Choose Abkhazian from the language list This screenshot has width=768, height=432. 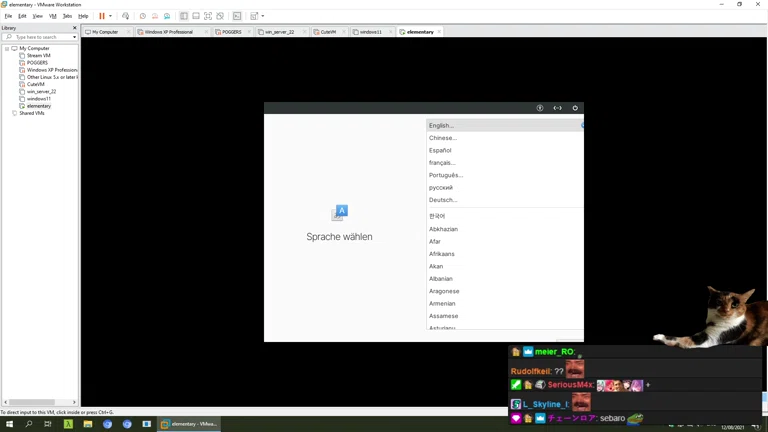[504, 229]
